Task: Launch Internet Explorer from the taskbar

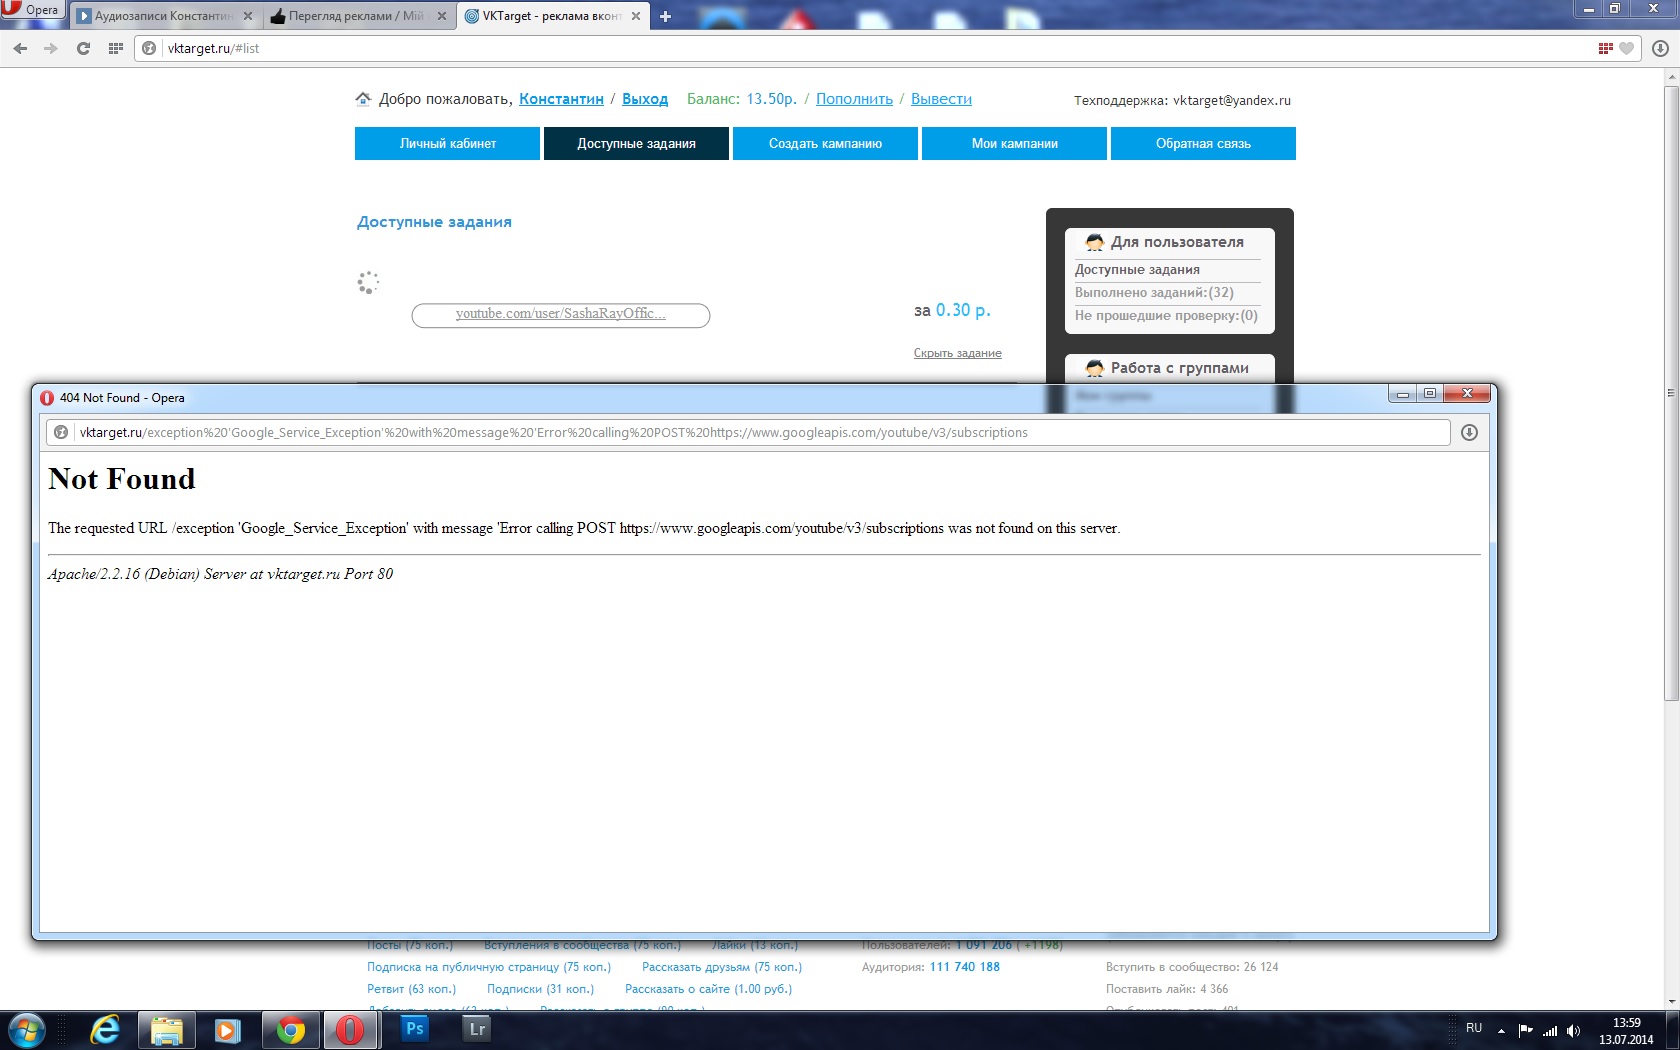Action: click(x=104, y=1030)
